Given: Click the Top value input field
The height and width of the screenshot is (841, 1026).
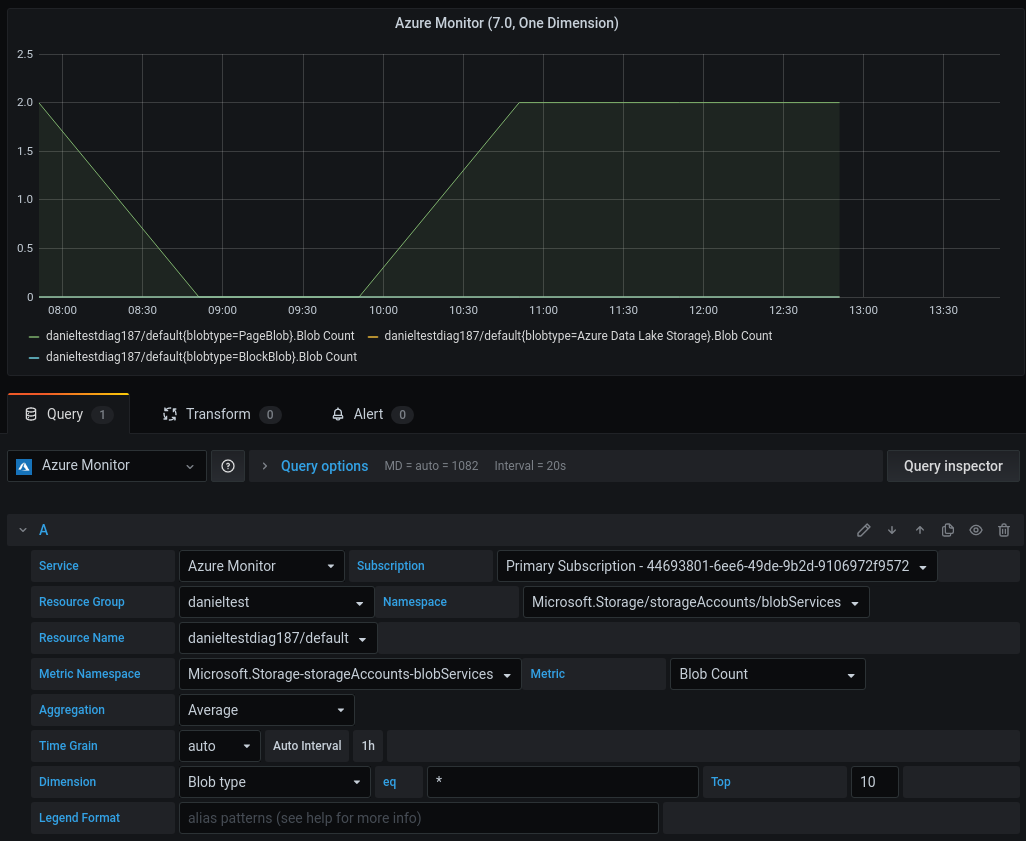Looking at the screenshot, I should [875, 782].
